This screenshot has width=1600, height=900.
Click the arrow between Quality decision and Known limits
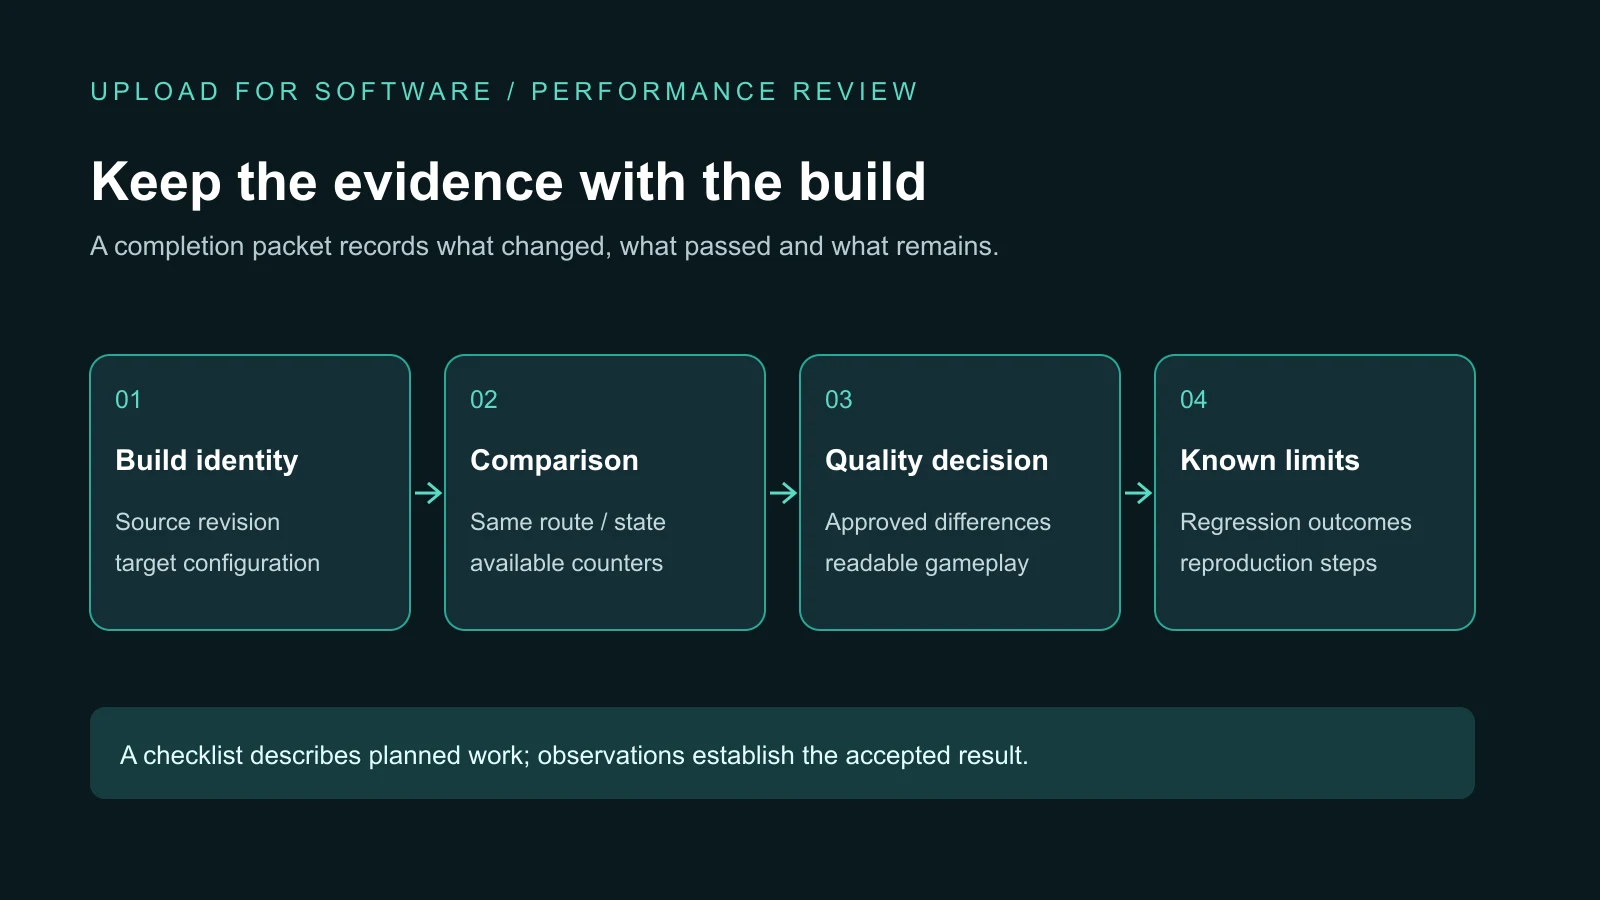click(x=1138, y=493)
